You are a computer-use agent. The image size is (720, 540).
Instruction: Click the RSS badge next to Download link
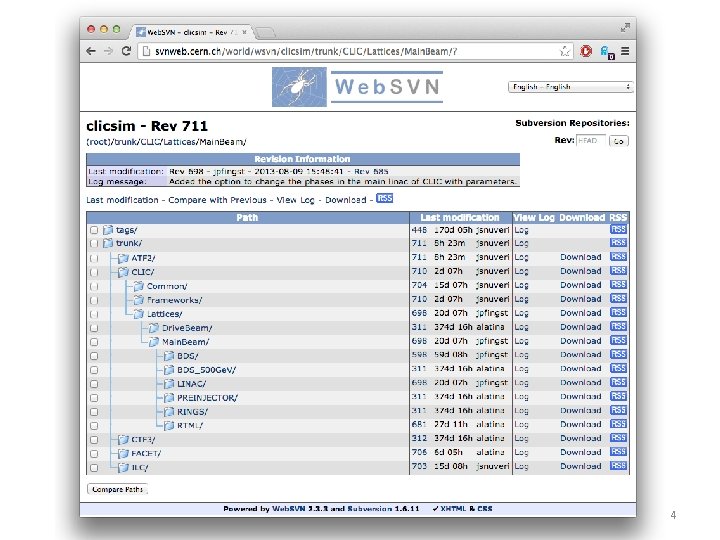pyautogui.click(x=384, y=198)
